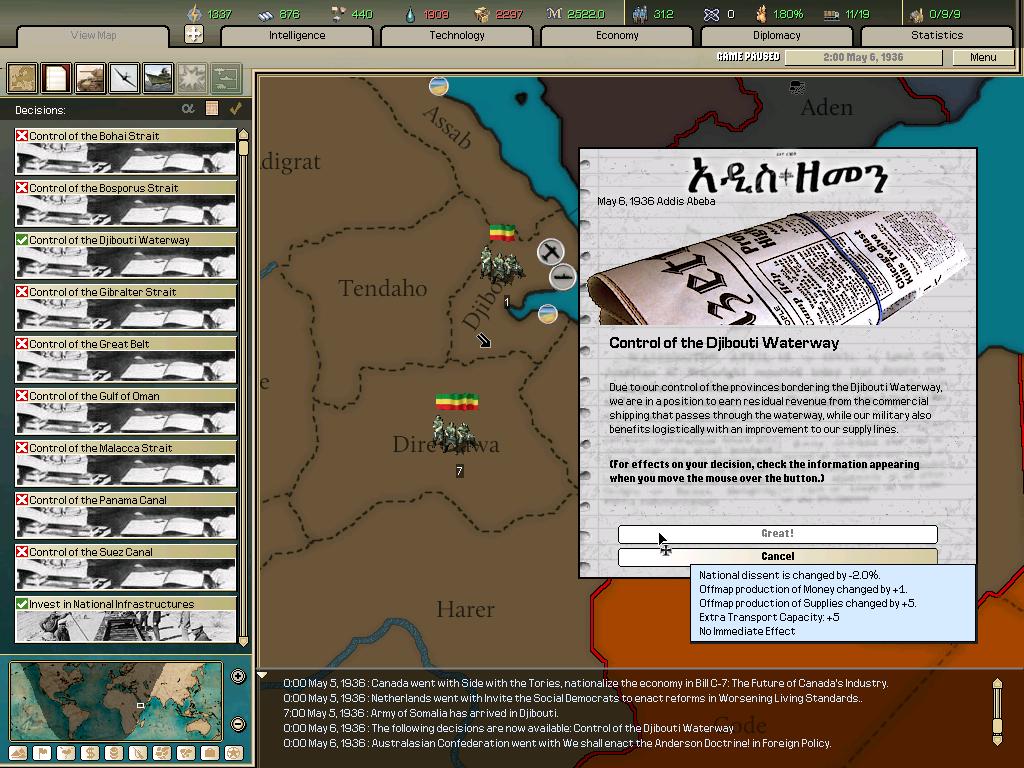Click the supplies crate resource icon
The image size is (1024, 768).
(482, 14)
